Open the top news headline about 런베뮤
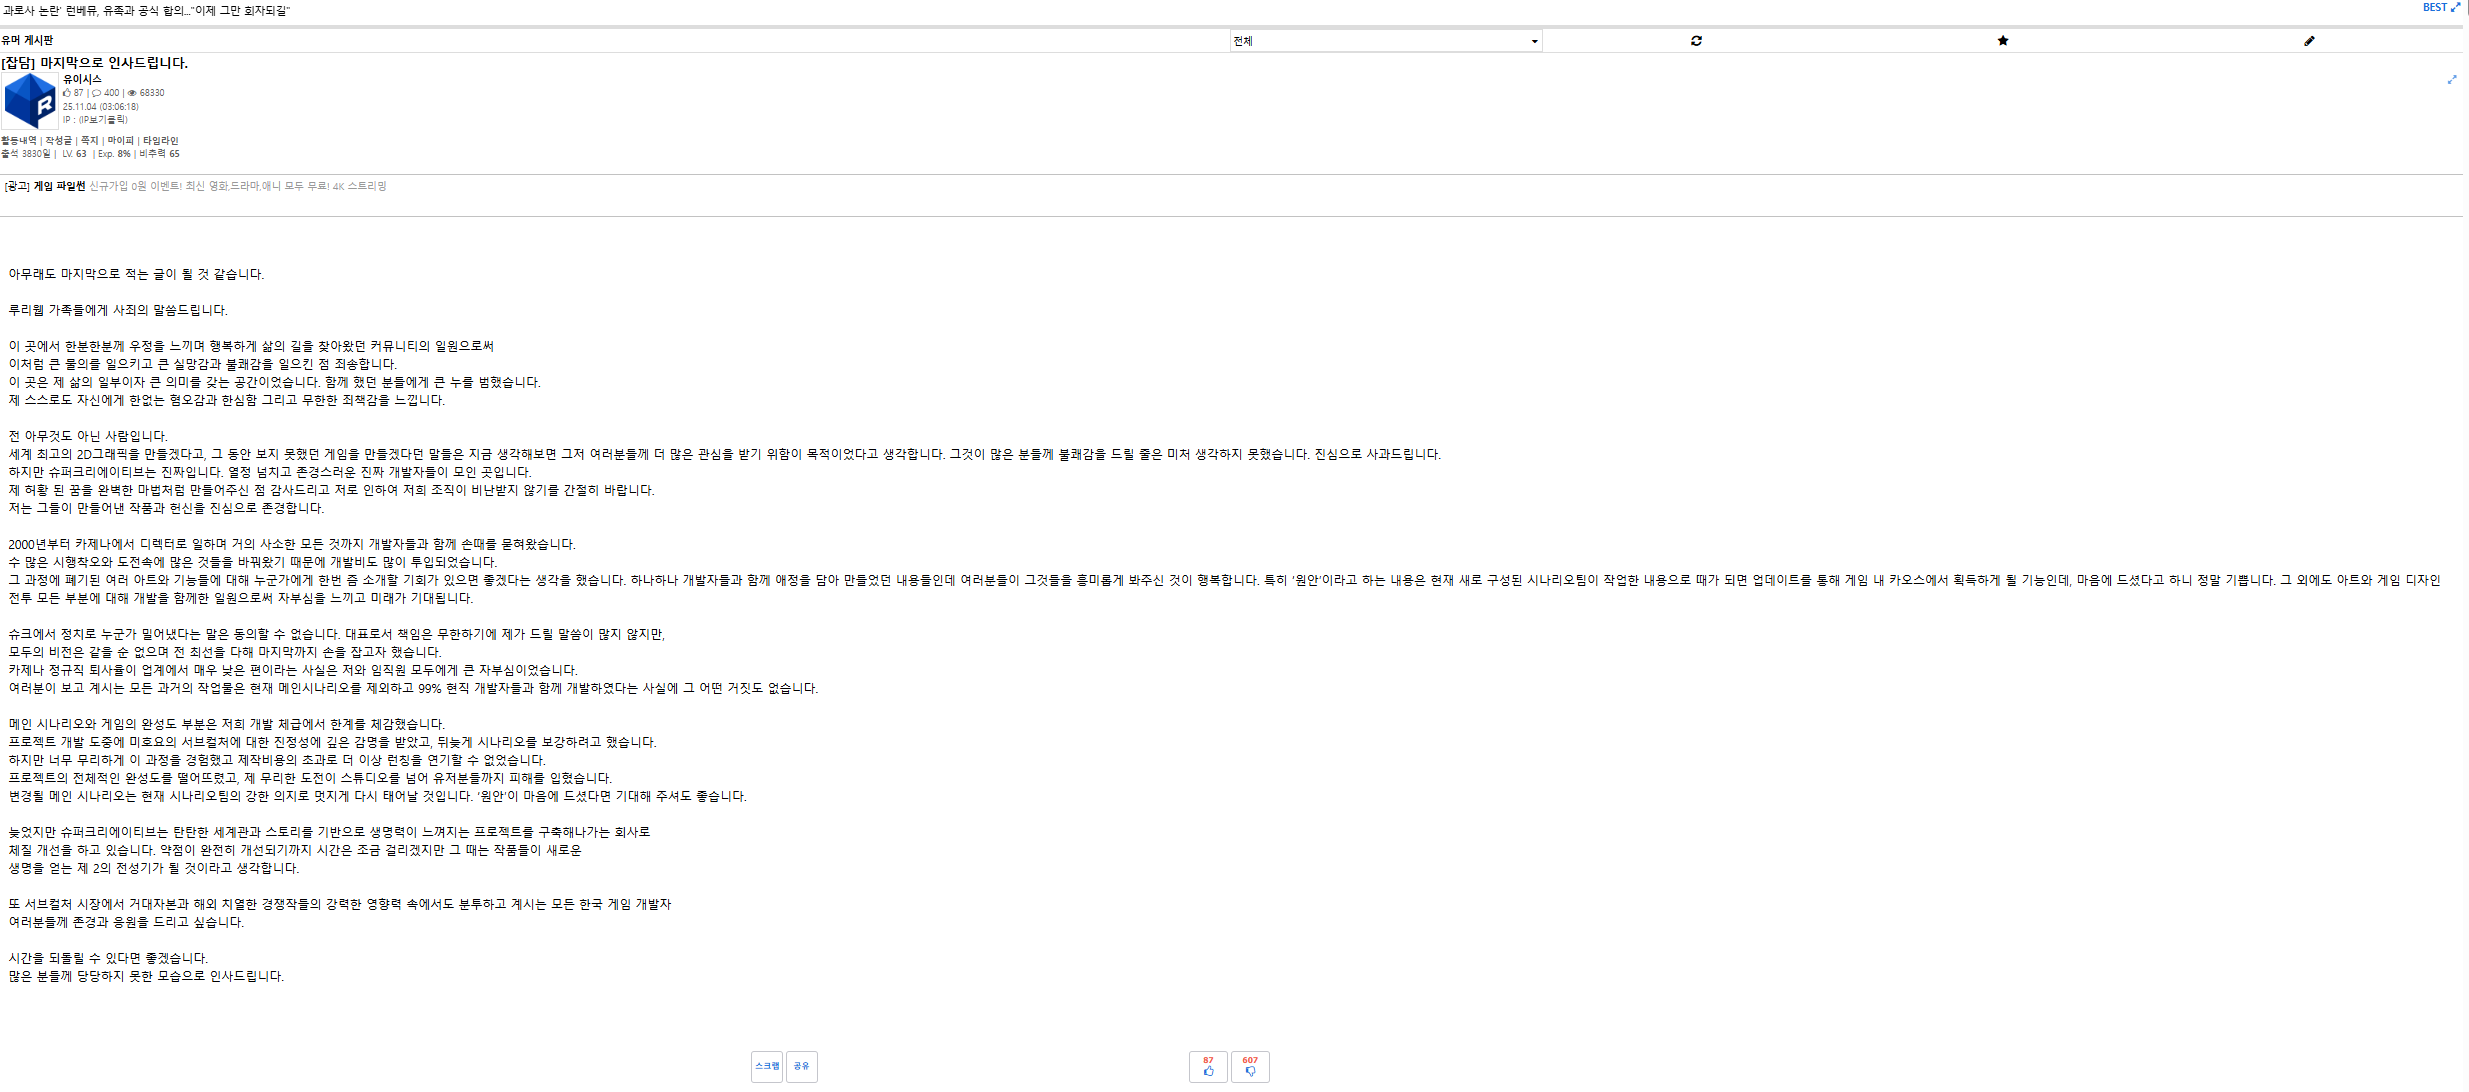The height and width of the screenshot is (1092, 2469). point(146,11)
